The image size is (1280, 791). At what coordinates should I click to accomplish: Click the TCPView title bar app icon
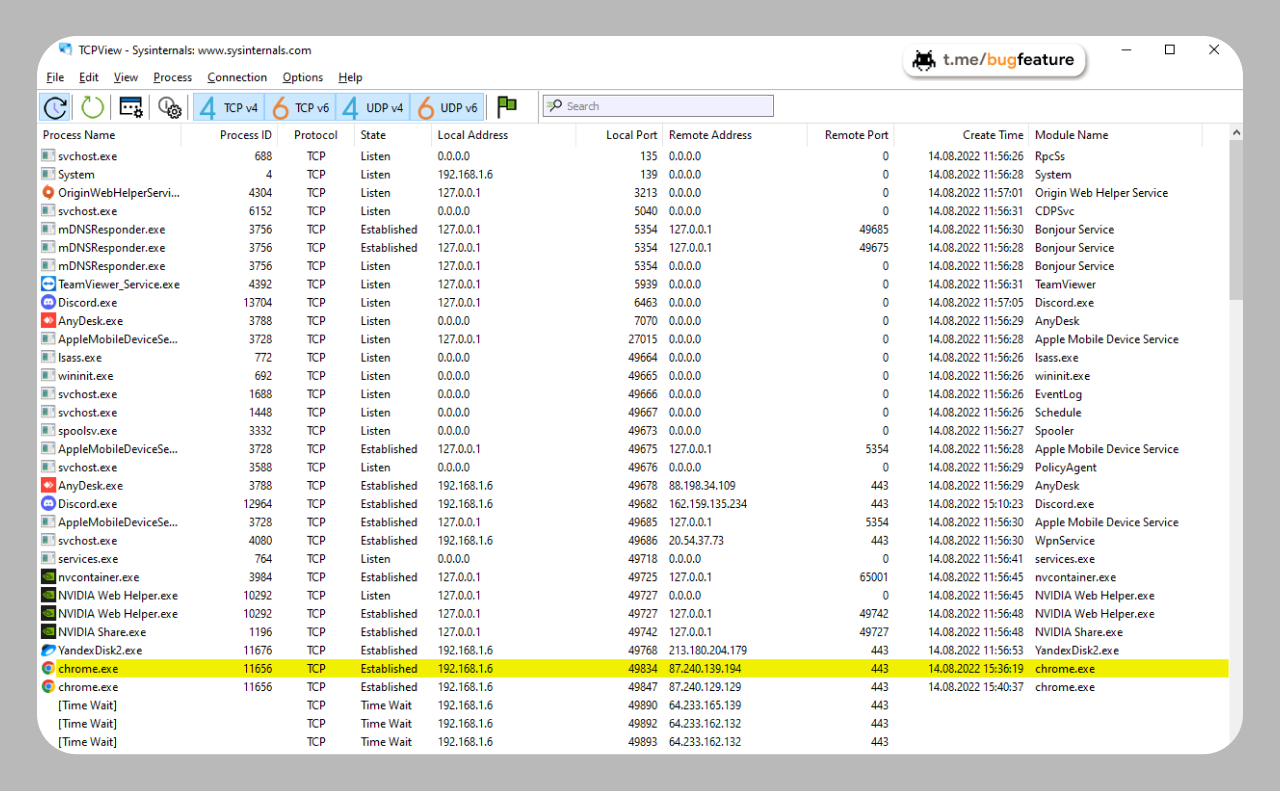pos(65,49)
